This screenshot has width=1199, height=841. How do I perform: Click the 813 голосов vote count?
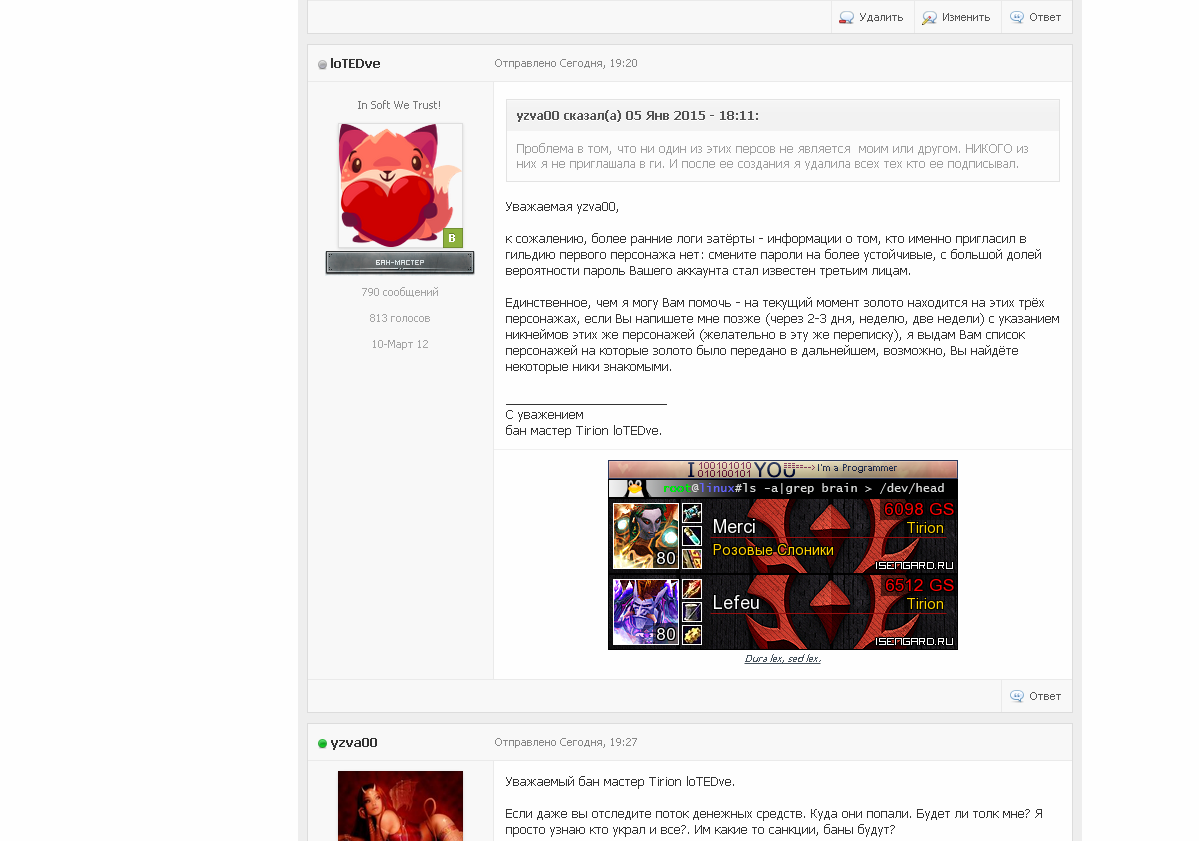click(x=400, y=318)
